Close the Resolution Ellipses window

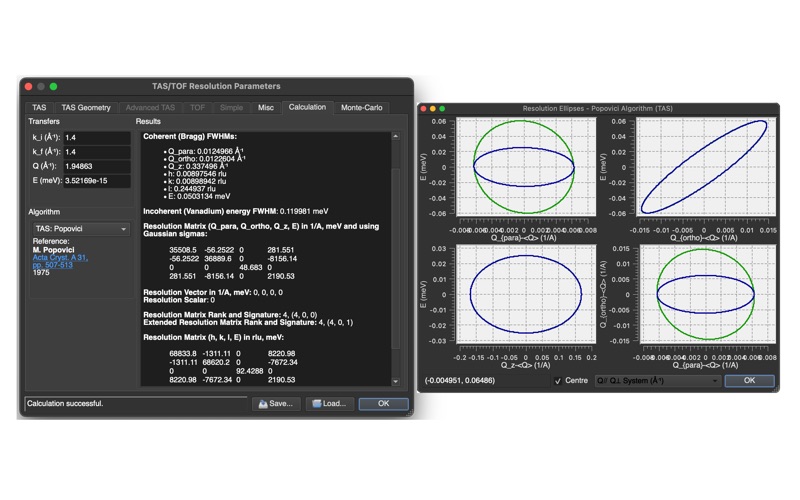click(423, 109)
